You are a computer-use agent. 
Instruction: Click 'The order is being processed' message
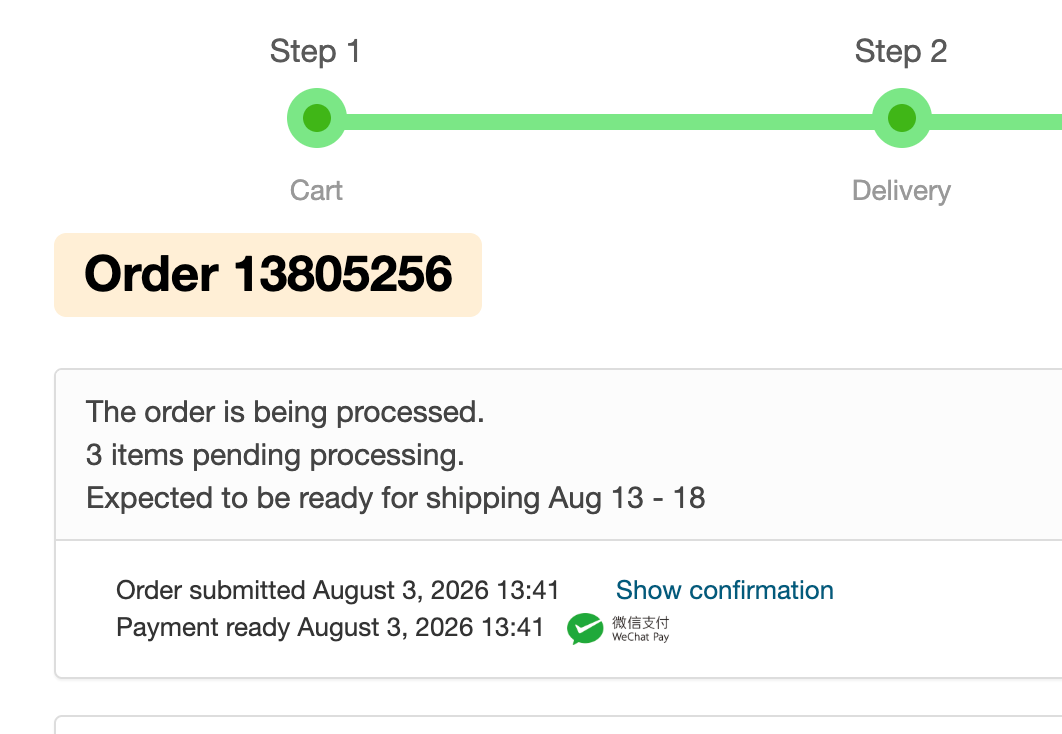[x=285, y=412]
